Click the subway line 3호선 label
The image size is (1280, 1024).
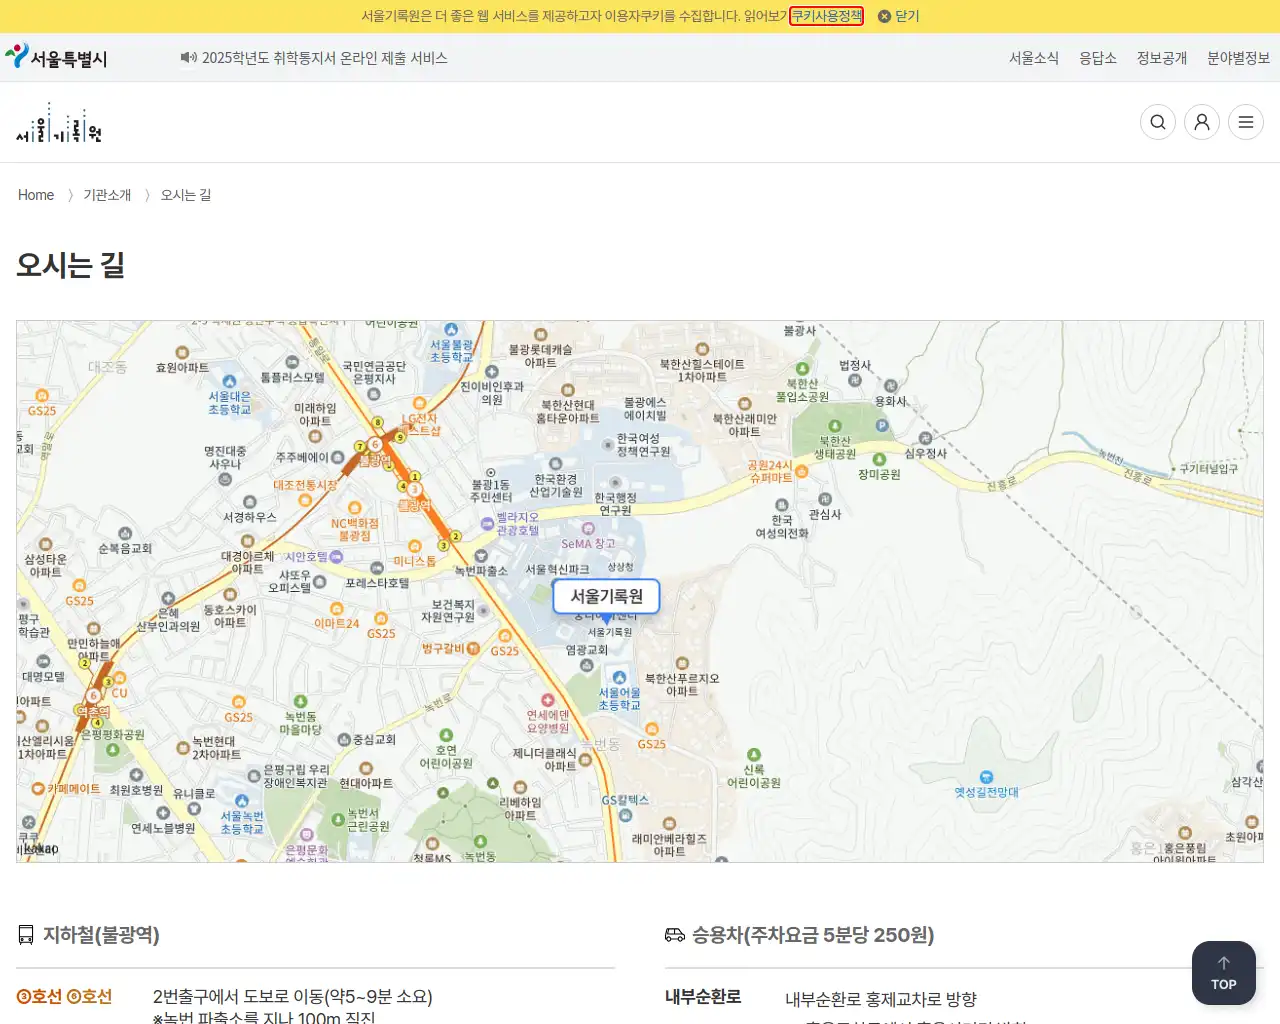pos(39,997)
